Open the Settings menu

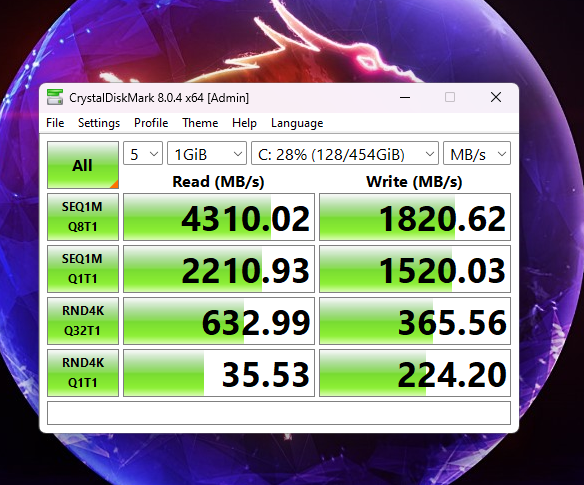pos(99,123)
